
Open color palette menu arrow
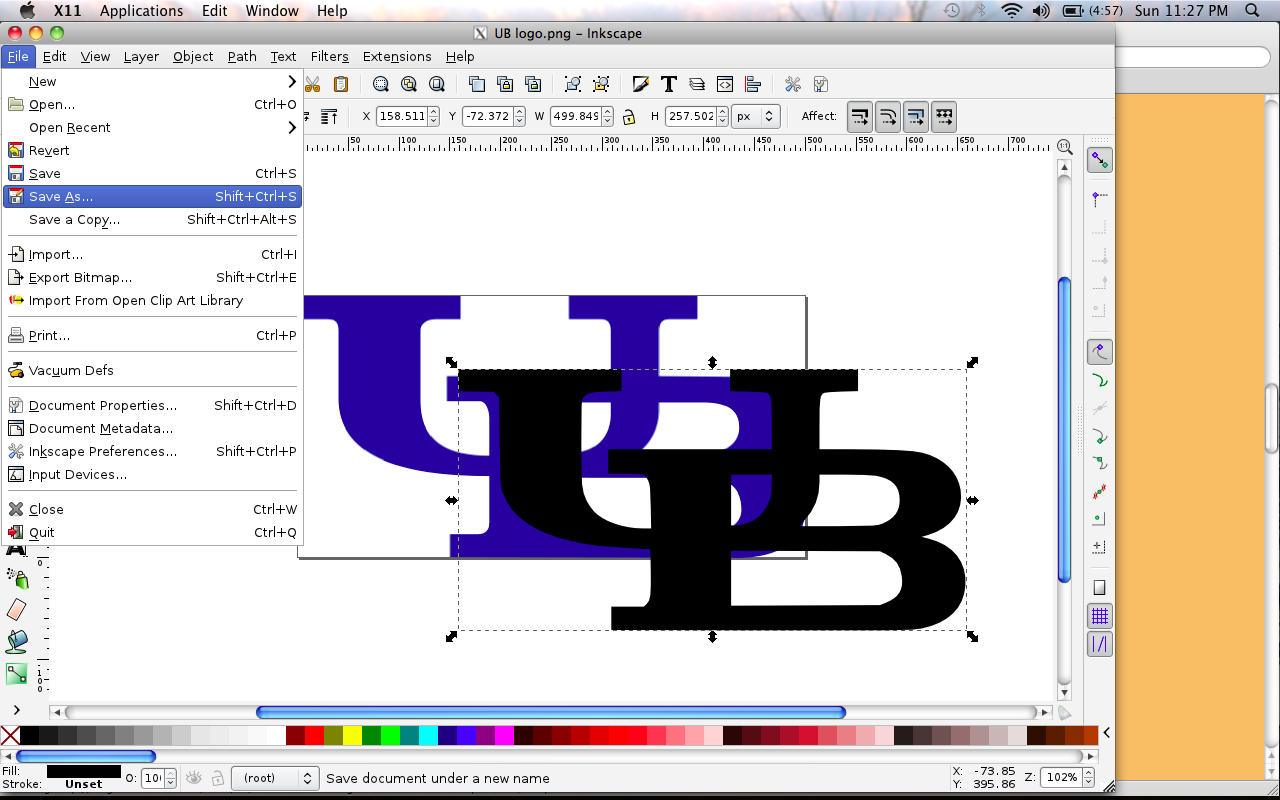(1106, 734)
